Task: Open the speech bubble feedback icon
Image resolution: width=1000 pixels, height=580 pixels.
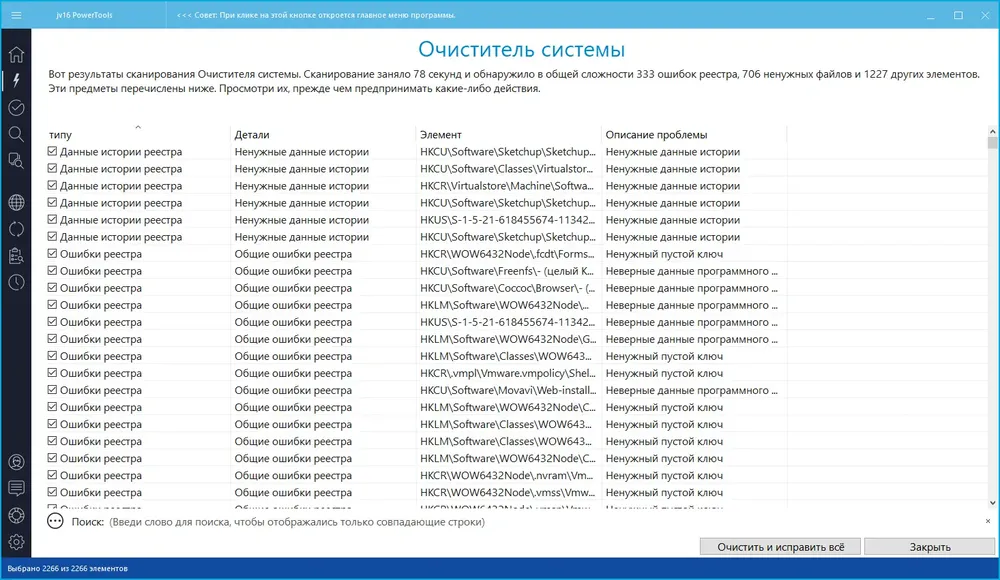Action: tap(16, 489)
